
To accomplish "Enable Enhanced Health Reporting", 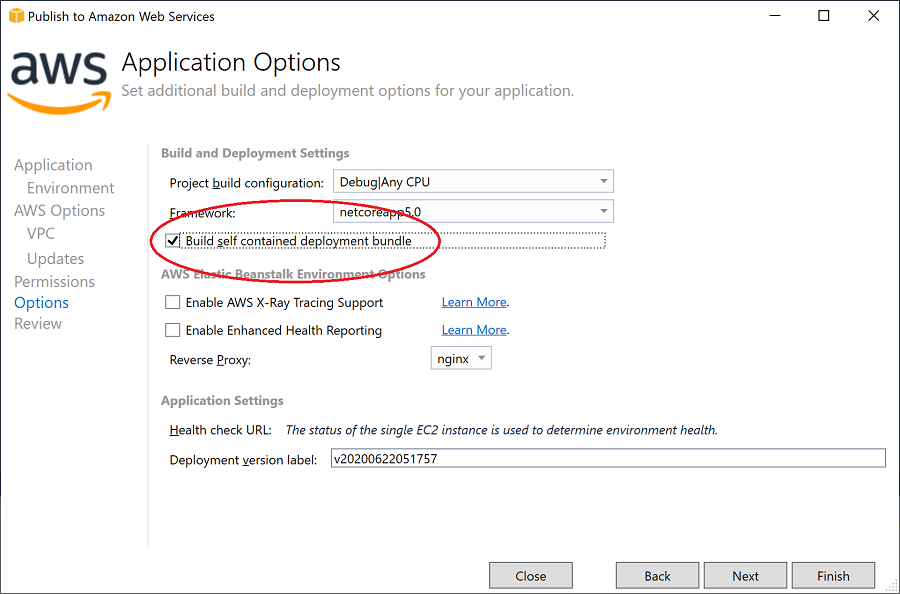I will pyautogui.click(x=172, y=329).
